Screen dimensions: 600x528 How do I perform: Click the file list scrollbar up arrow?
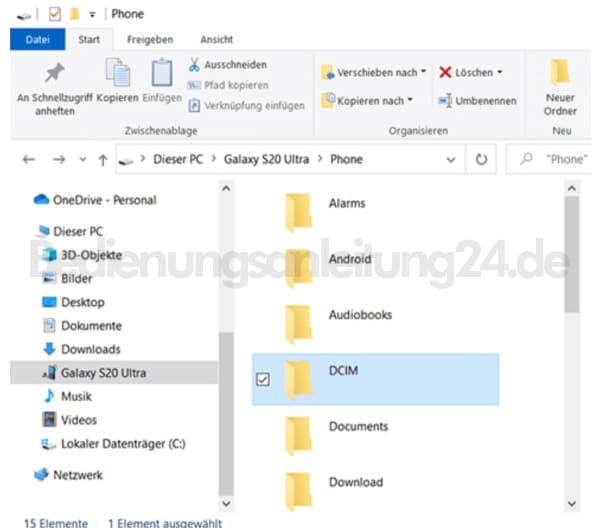[x=572, y=189]
